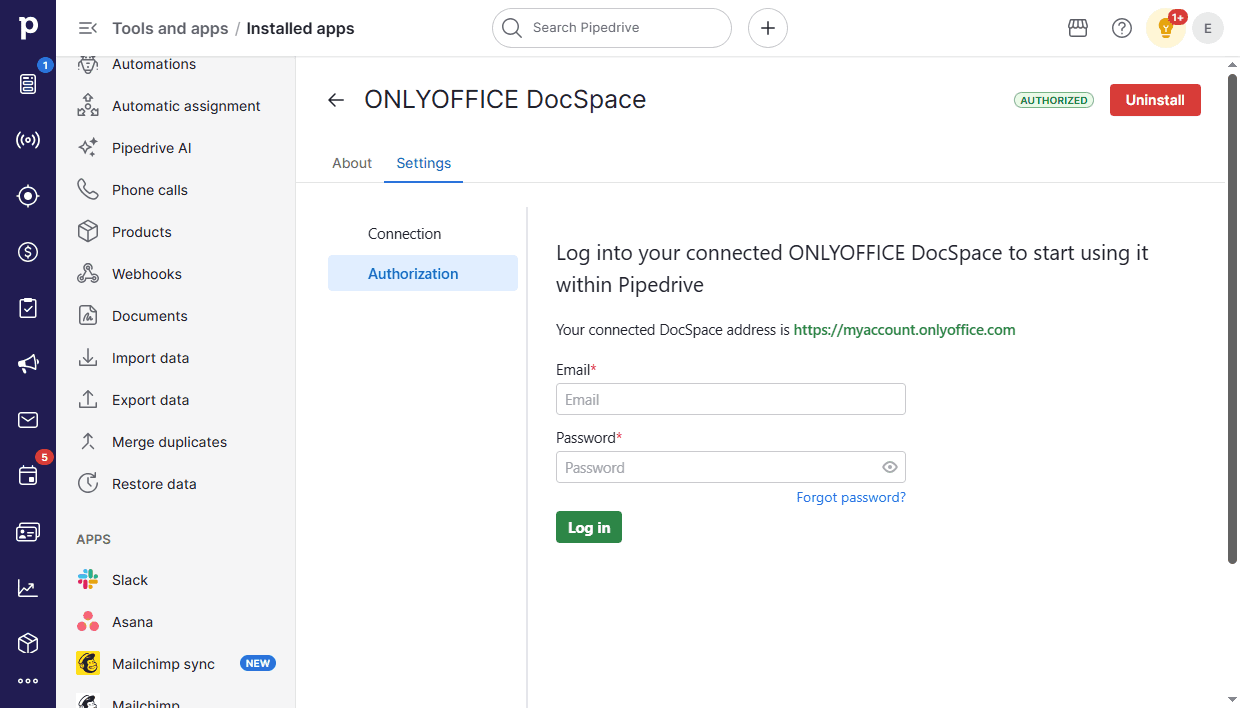Open the Contacts card icon in the rail
Viewport: 1240px width, 708px height.
pyautogui.click(x=28, y=532)
